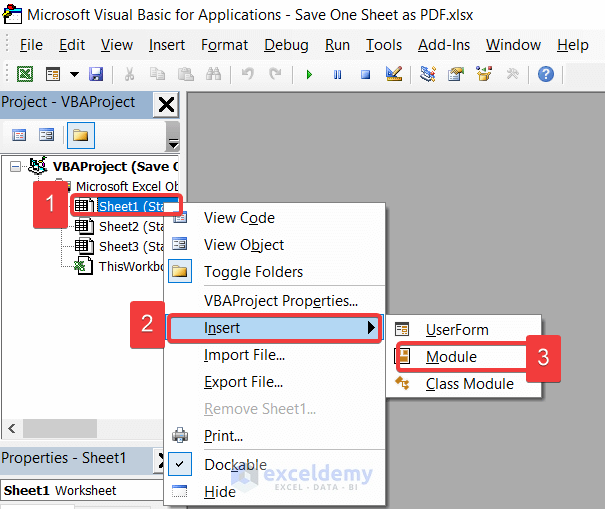Screen dimensions: 605x509
Task: Open the Run menu
Action: tap(337, 45)
